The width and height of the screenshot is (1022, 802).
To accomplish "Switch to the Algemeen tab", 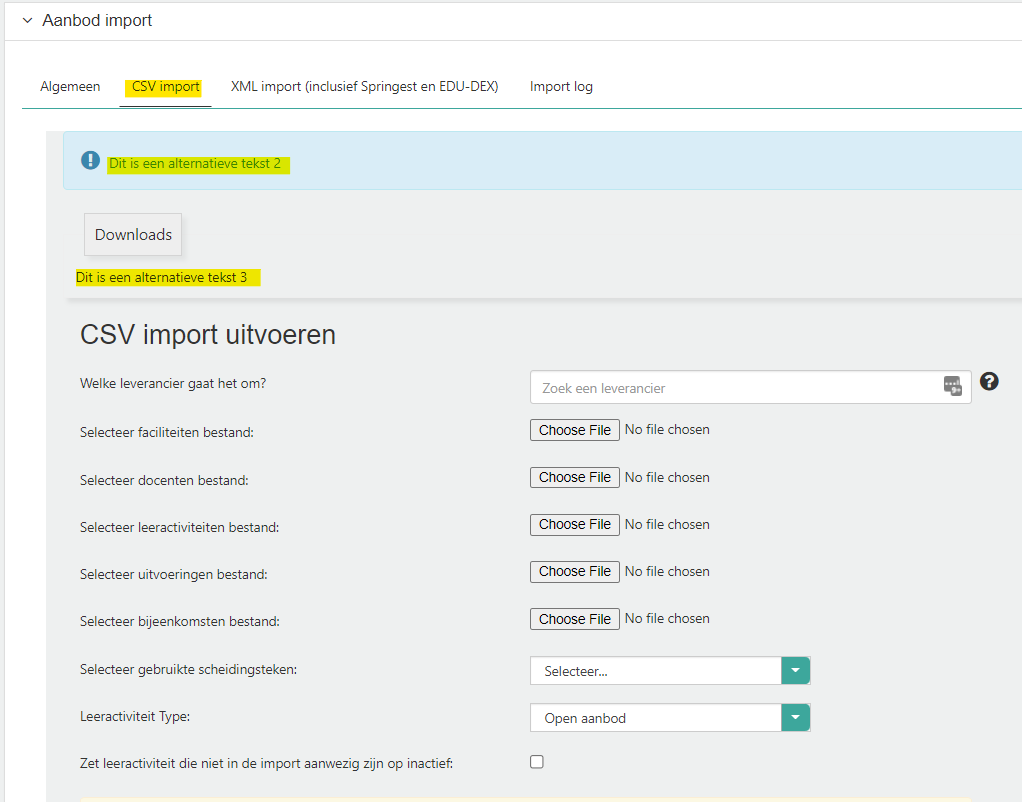I will (x=70, y=87).
